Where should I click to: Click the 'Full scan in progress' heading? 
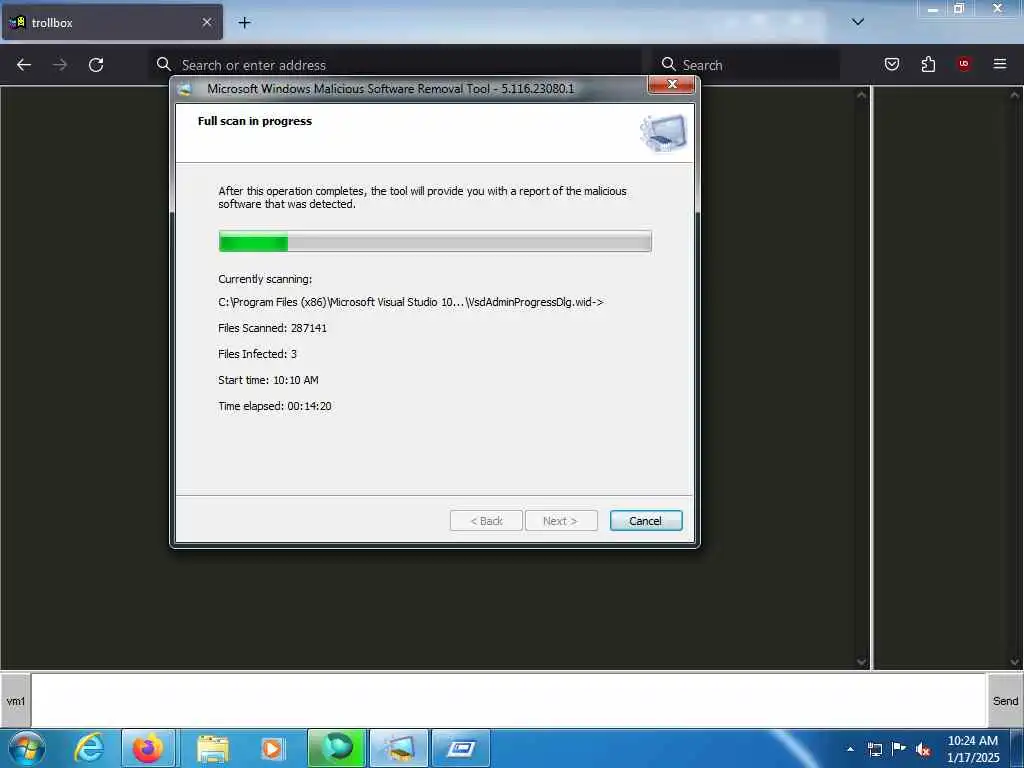pos(255,121)
